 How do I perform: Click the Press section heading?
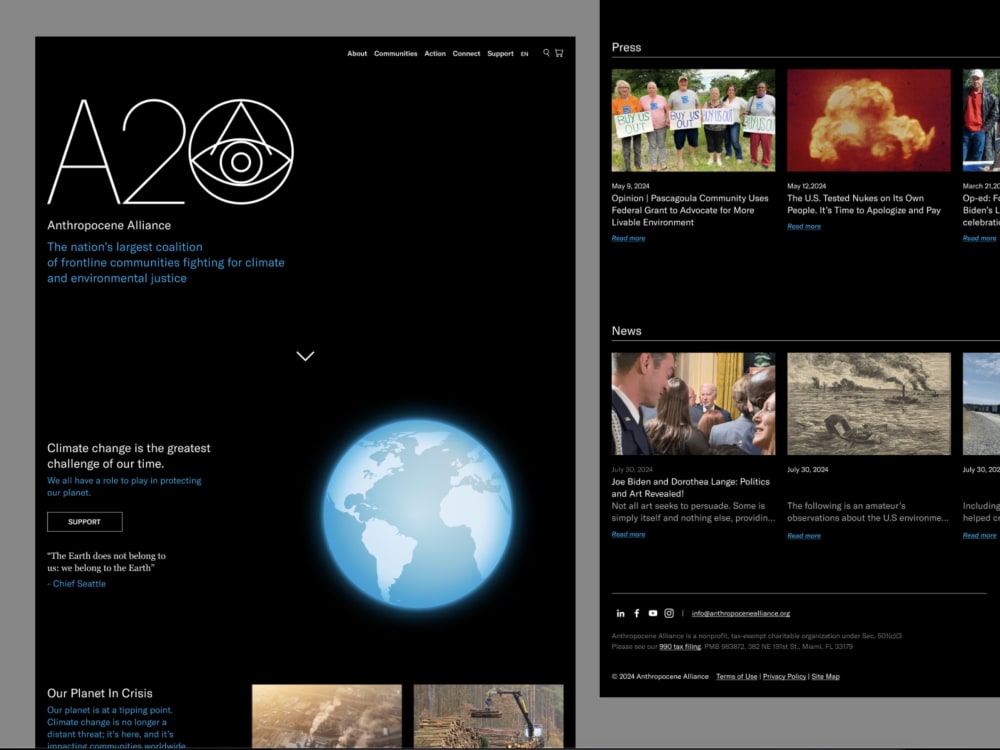point(626,47)
